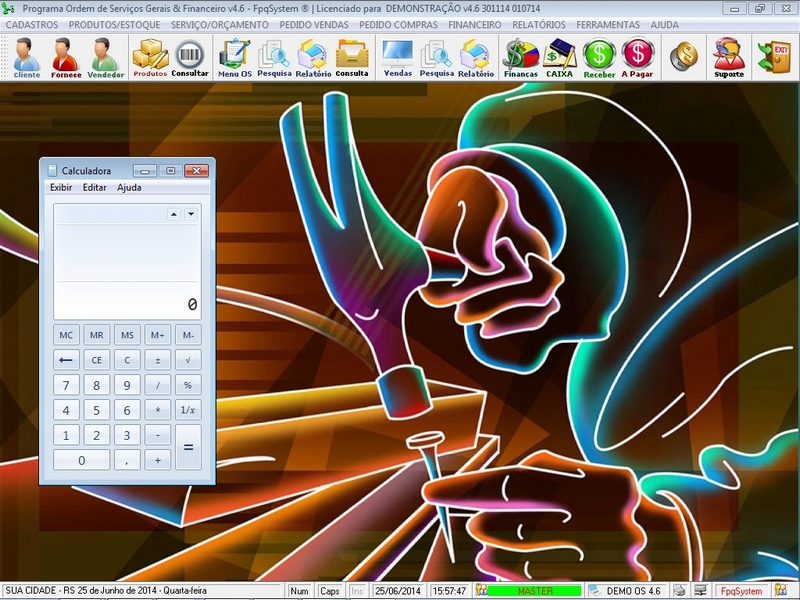Click calculator digit 7

pos(66,385)
